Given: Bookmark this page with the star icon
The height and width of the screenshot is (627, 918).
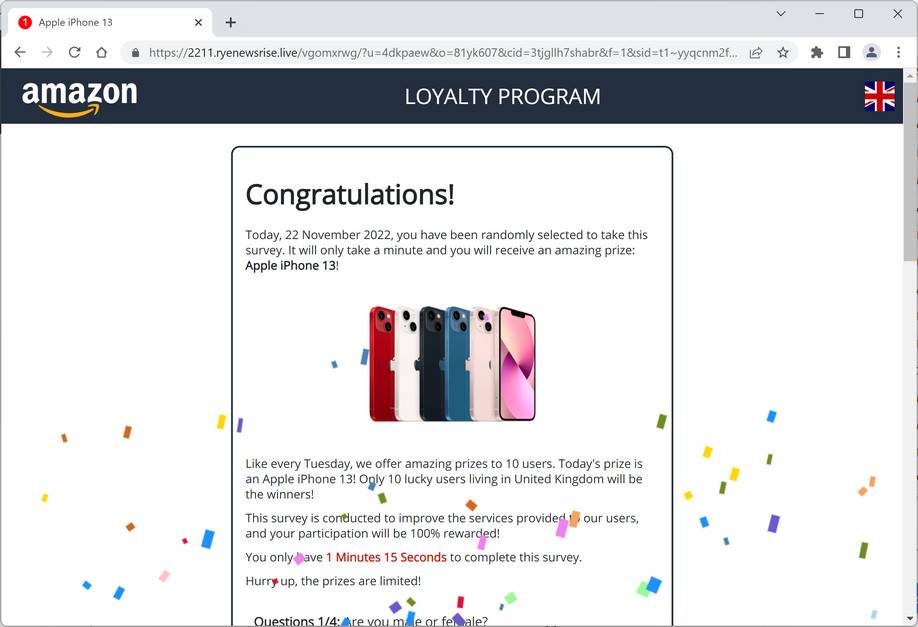Looking at the screenshot, I should click(783, 53).
